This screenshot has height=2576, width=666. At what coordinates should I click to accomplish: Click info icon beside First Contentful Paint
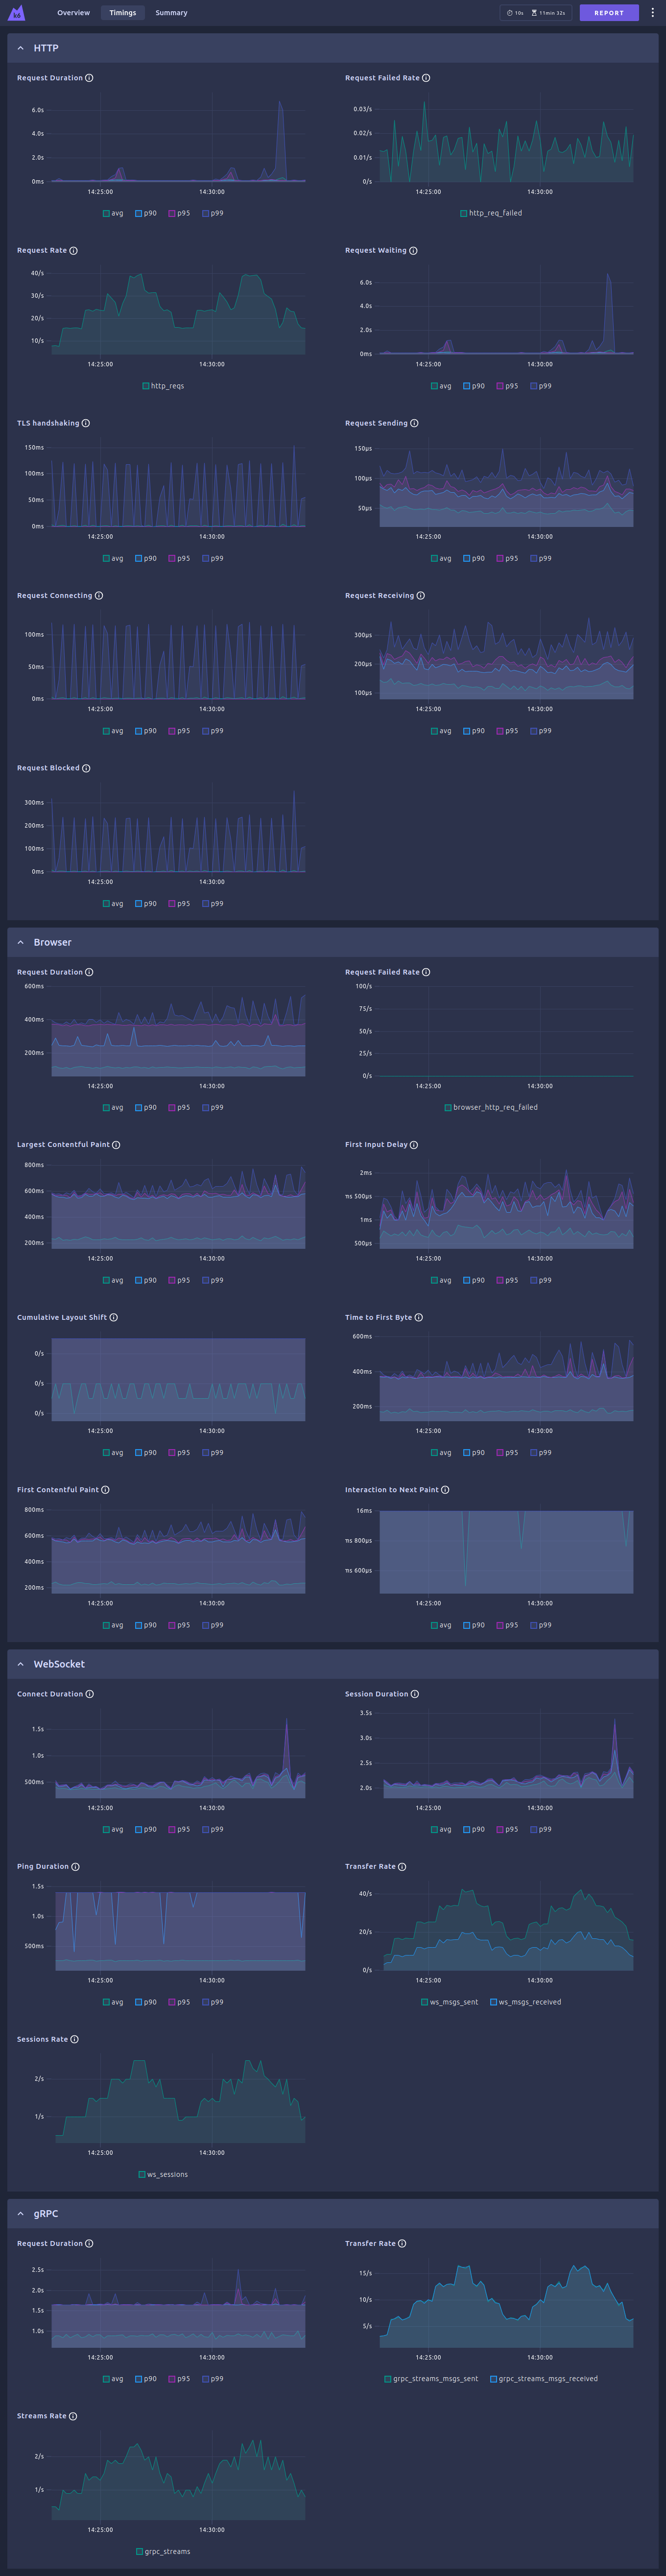coord(105,1490)
